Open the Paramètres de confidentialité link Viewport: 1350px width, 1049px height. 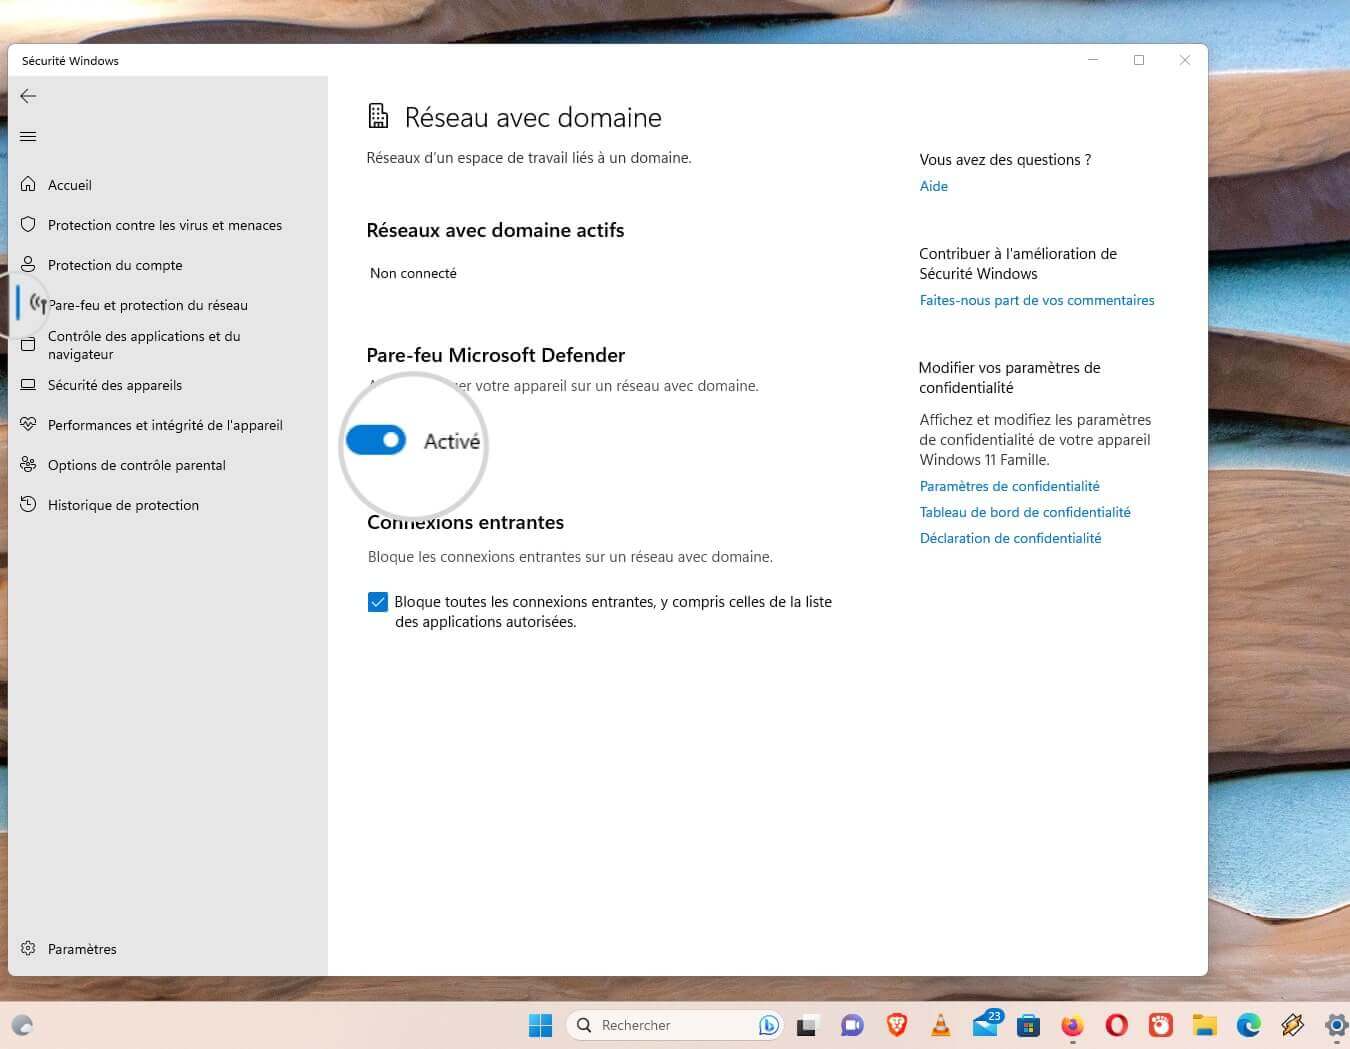tap(1010, 486)
